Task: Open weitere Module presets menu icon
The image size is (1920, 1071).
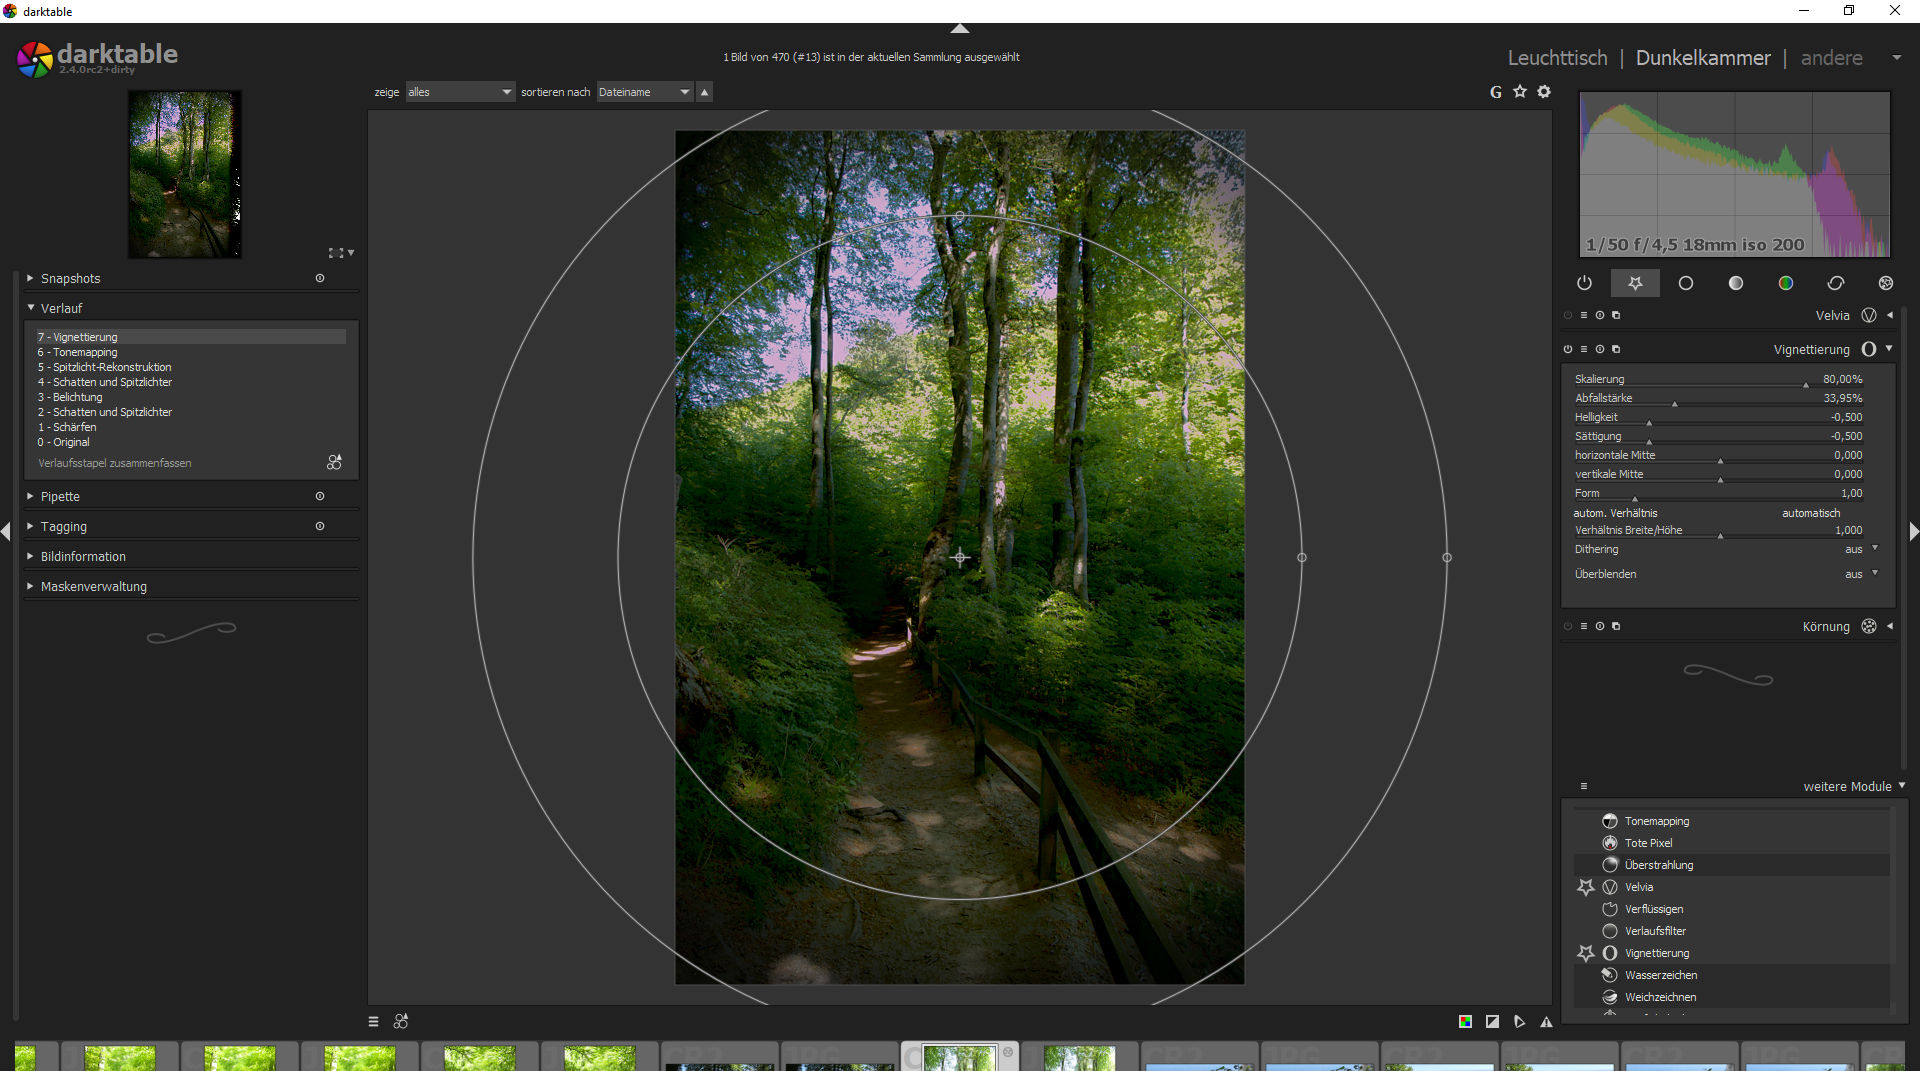Action: pyautogui.click(x=1584, y=786)
